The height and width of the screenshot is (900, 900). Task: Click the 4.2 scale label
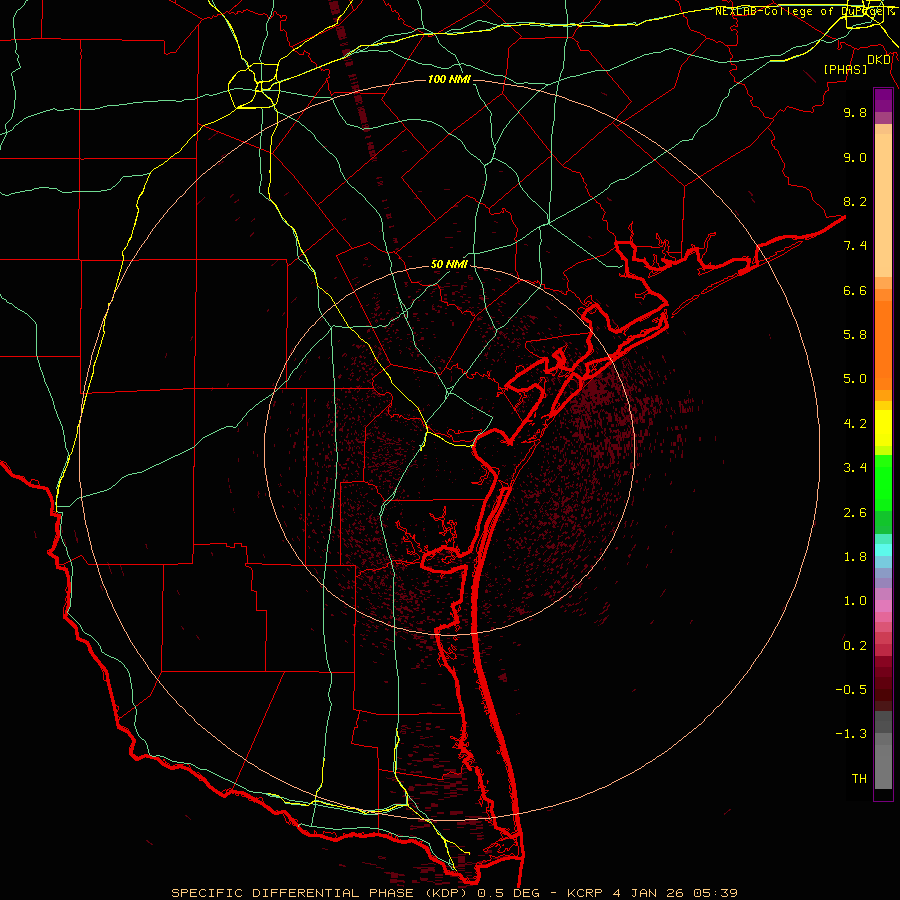tap(855, 424)
